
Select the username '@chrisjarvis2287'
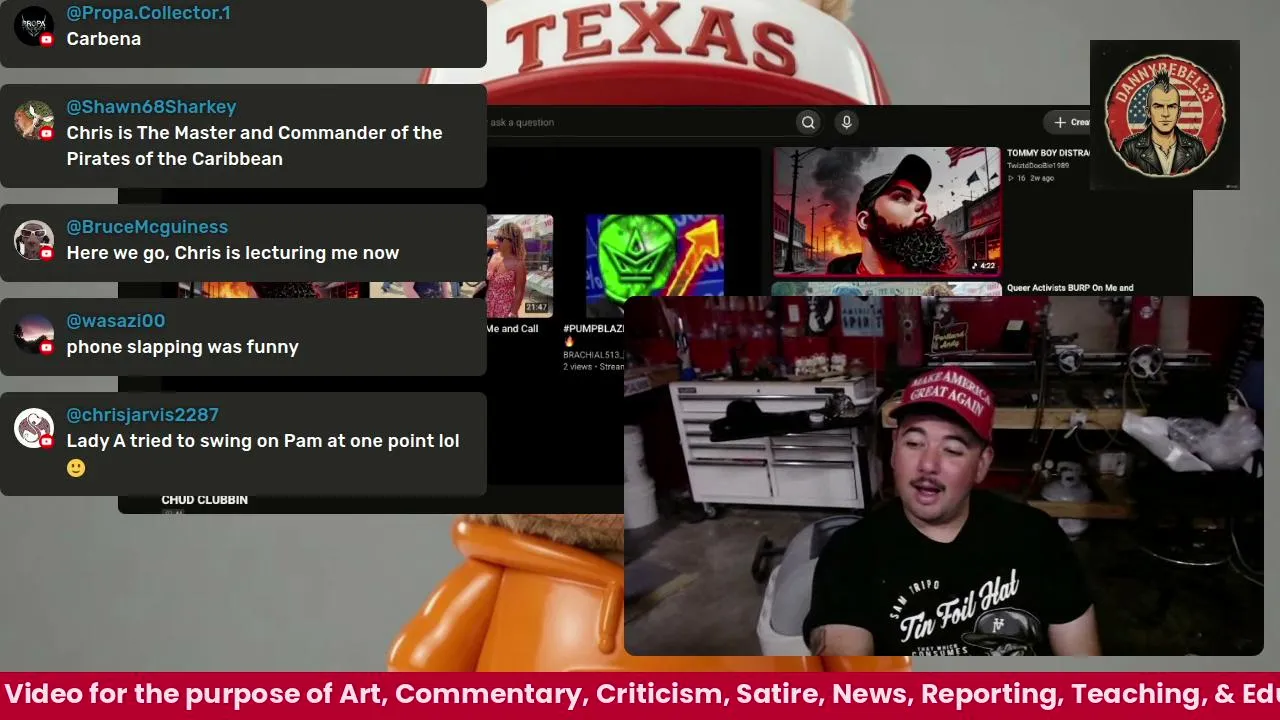click(x=142, y=415)
